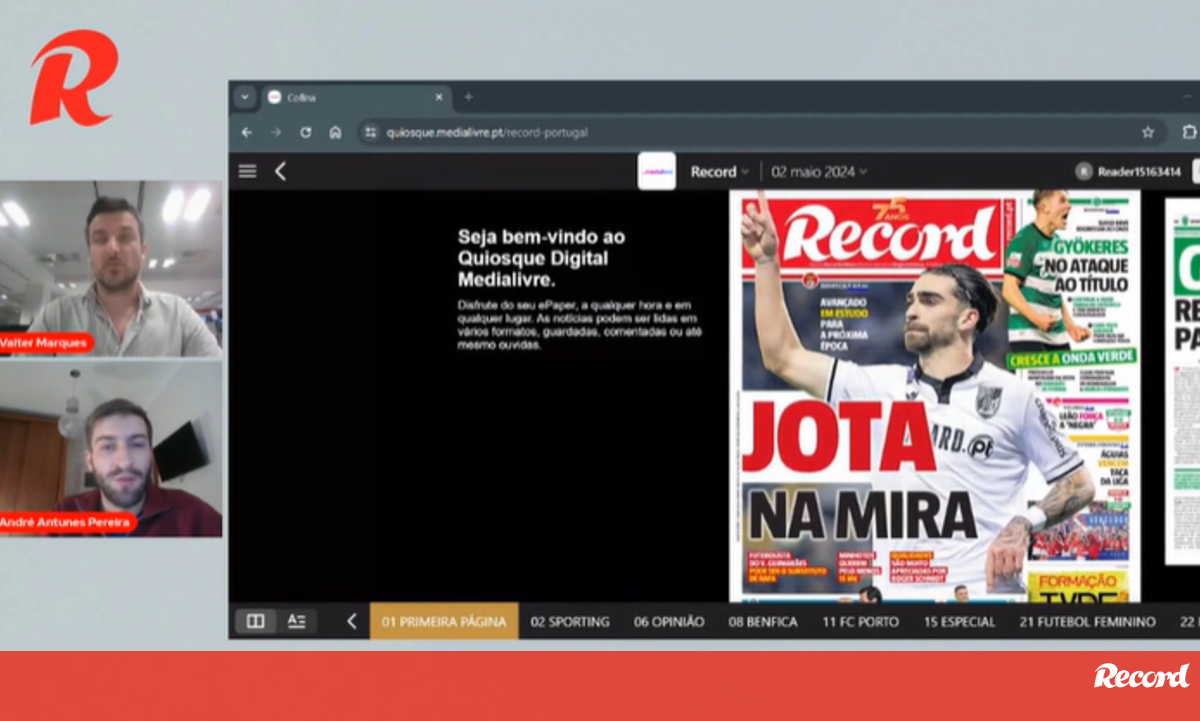Viewport: 1200px width, 721px height.
Task: Go to the 15 Especial section
Action: (x=959, y=622)
